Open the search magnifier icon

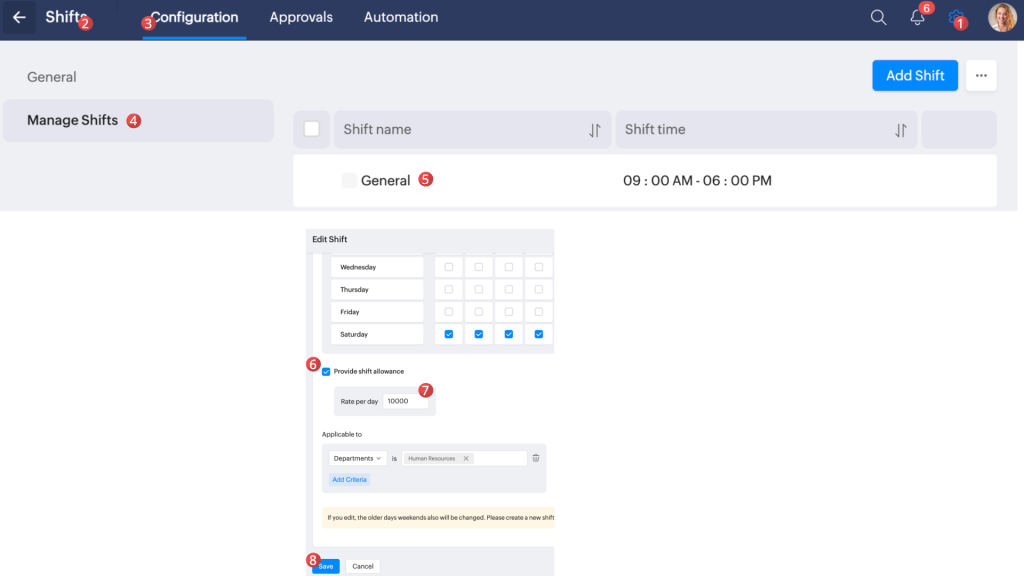[x=878, y=18]
